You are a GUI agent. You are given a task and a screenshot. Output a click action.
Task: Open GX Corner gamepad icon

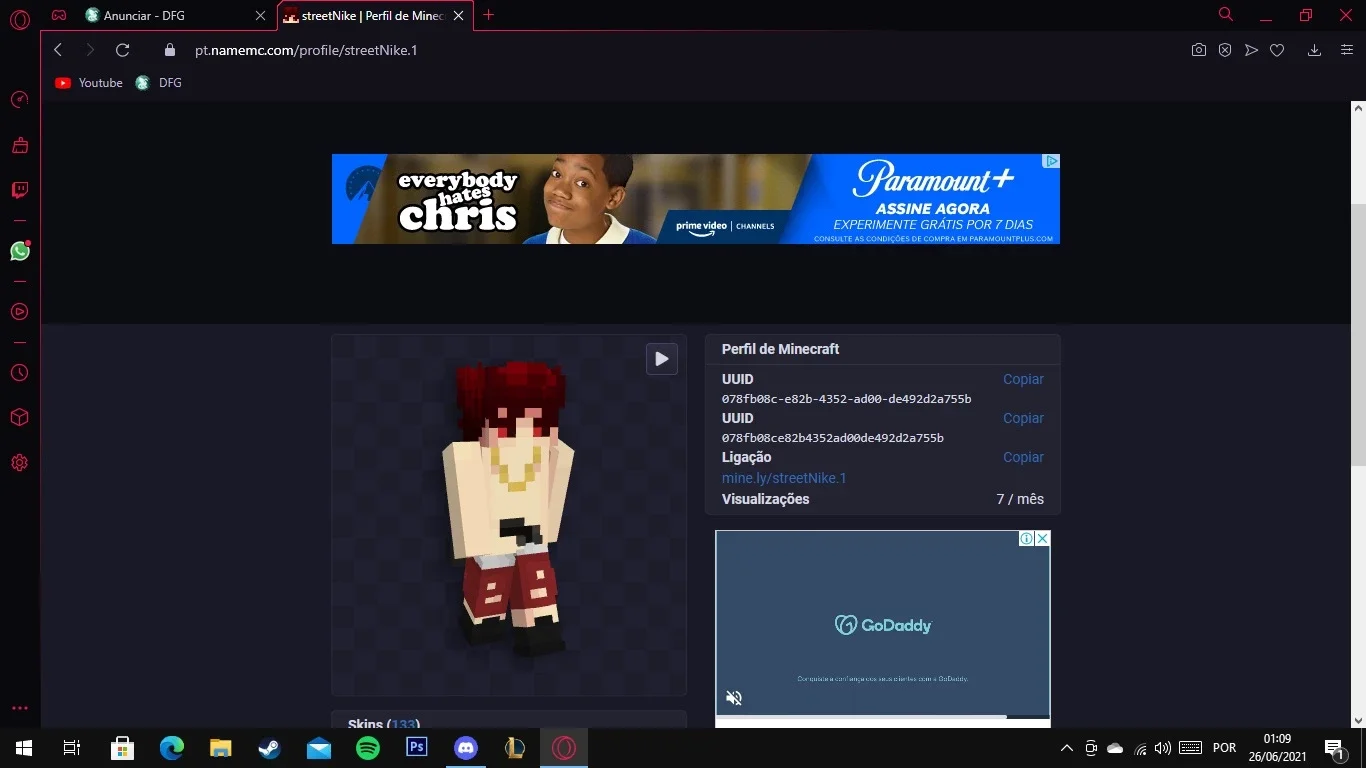60,15
